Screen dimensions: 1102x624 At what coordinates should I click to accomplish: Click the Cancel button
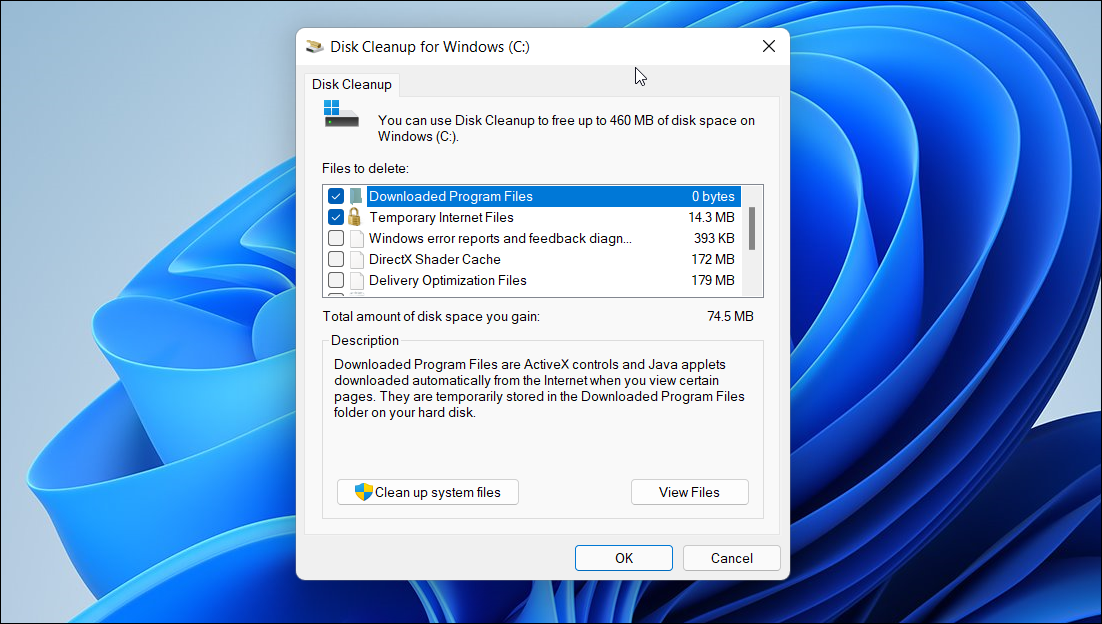pyautogui.click(x=731, y=558)
